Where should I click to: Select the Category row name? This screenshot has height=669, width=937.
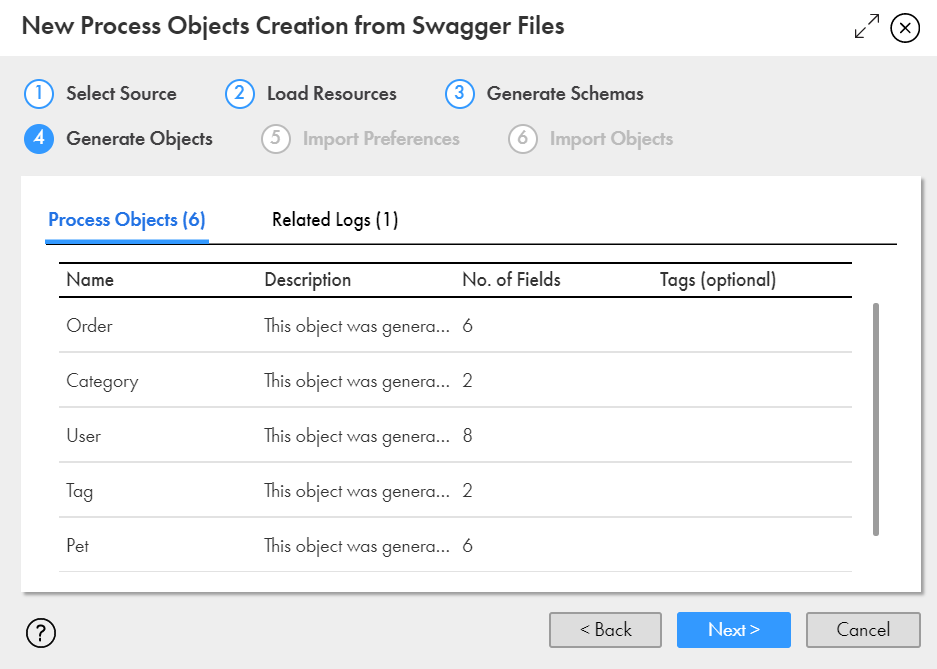point(102,381)
